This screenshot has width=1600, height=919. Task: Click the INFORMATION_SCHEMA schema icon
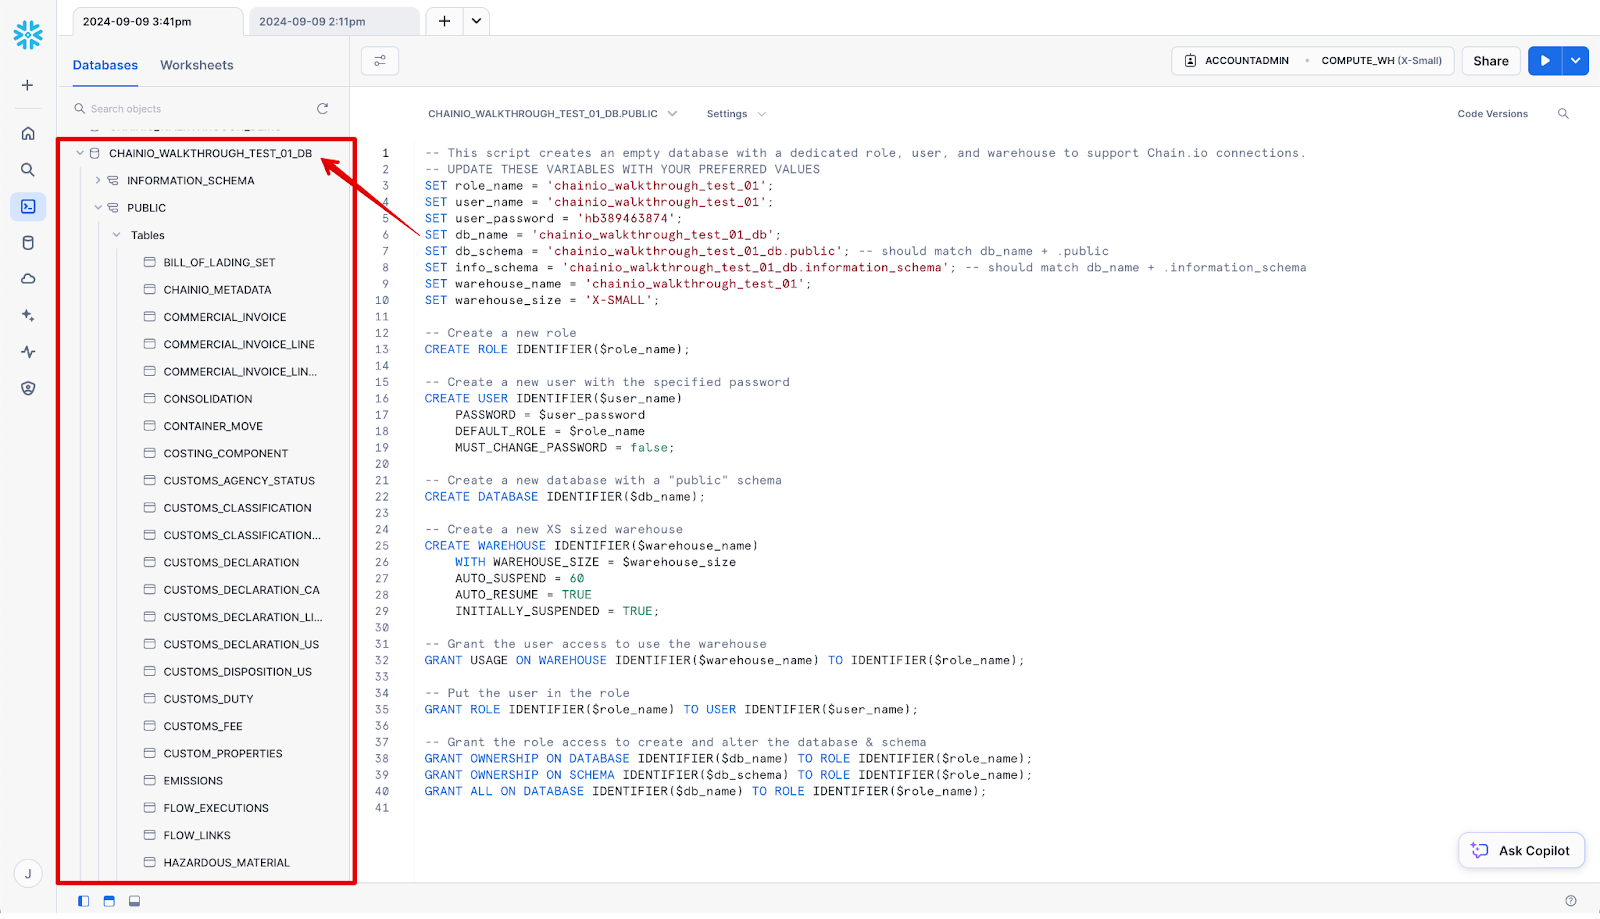(113, 181)
